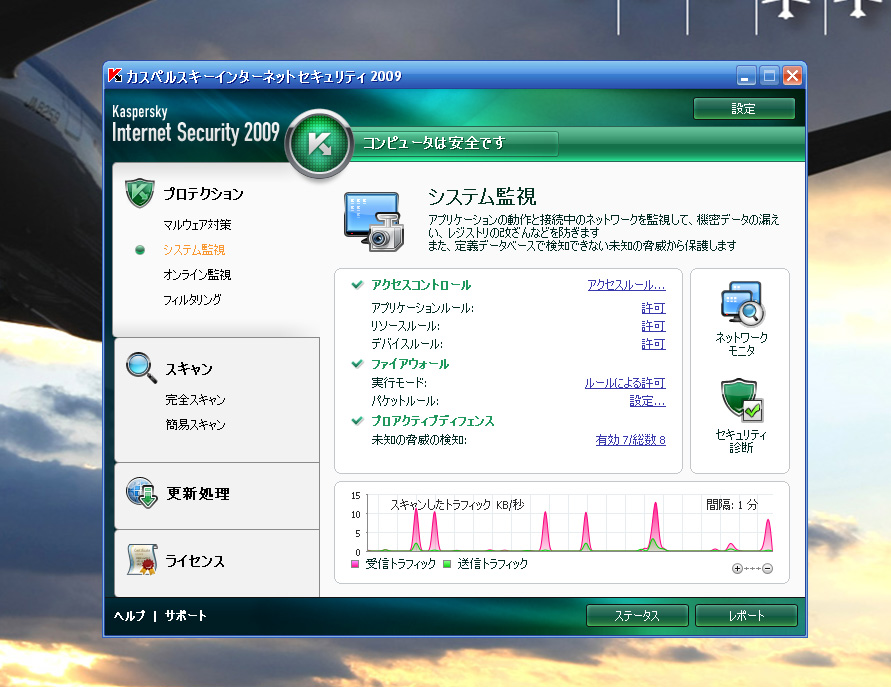Screen dimensions: 891x687
Task: Click 許可 link for アプリケーションルール
Action: [x=653, y=308]
